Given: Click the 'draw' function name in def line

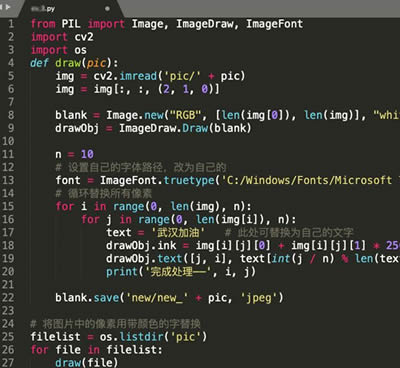Looking at the screenshot, I should tap(68, 63).
